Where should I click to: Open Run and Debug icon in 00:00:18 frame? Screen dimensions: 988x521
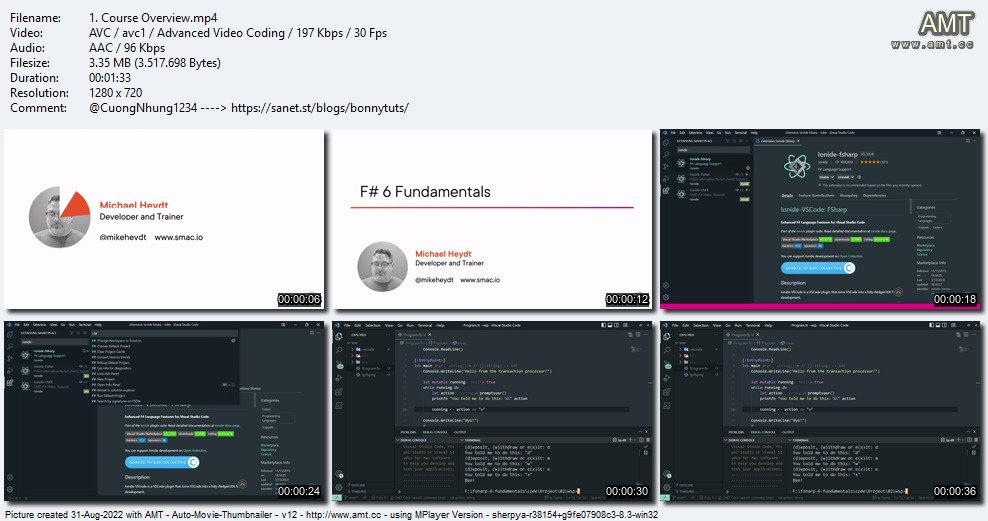pos(666,179)
